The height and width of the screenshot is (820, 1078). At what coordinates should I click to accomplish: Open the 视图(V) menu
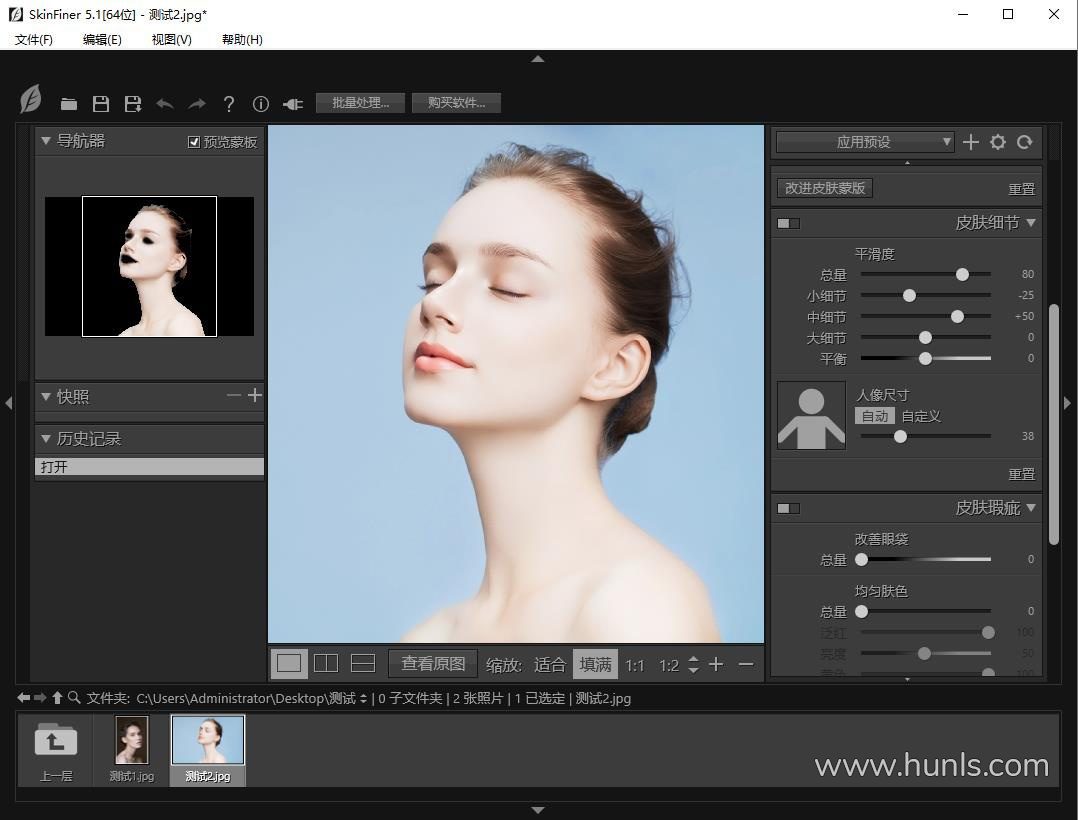[171, 39]
